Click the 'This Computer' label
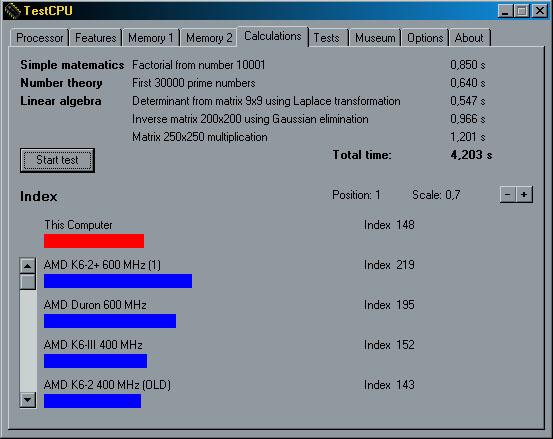Viewport: 553px width, 439px height. click(78, 225)
